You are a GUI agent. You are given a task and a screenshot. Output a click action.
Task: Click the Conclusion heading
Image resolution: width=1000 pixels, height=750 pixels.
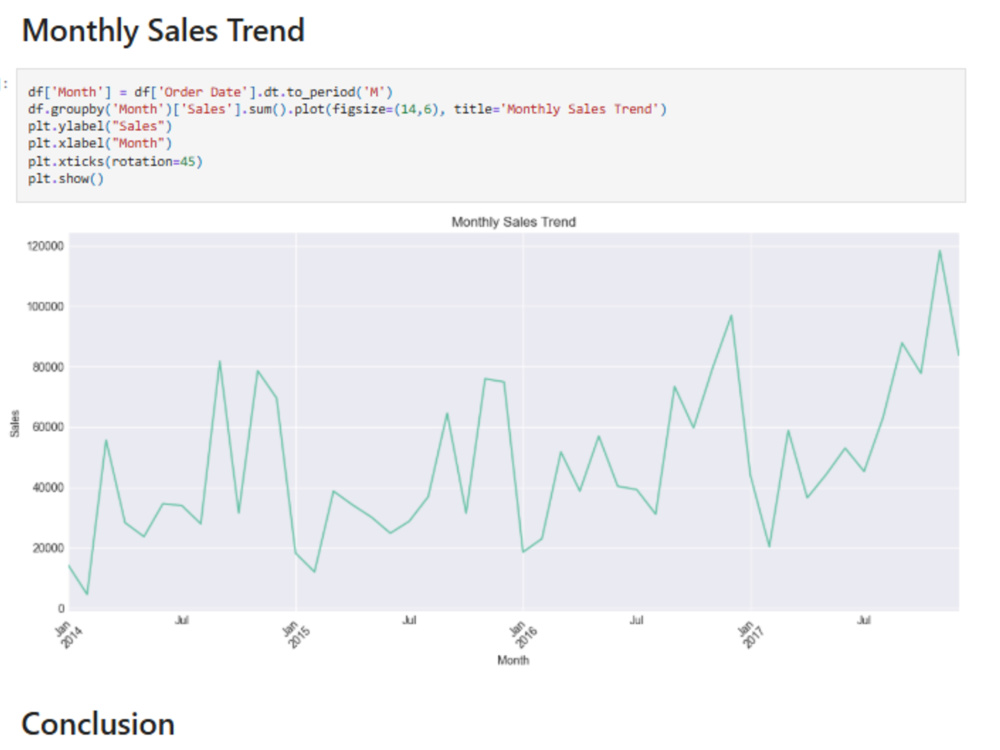pos(98,725)
